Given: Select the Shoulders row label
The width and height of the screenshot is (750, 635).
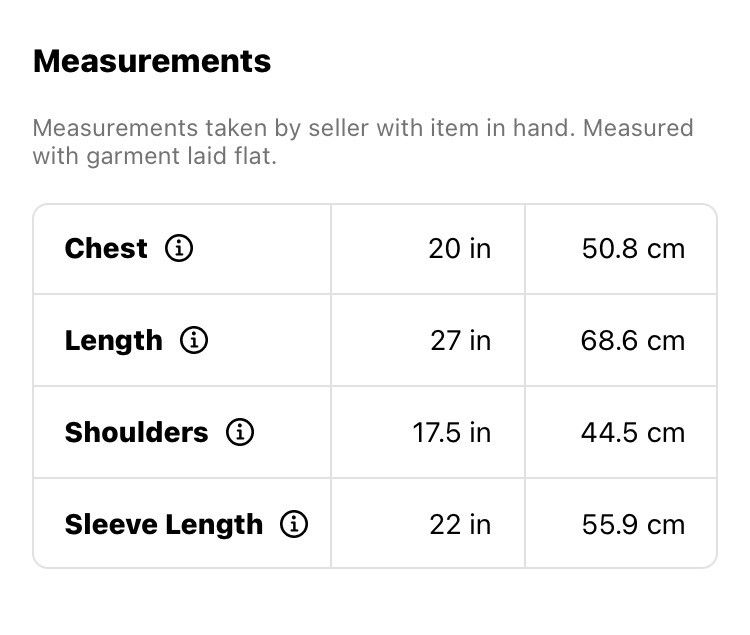Looking at the screenshot, I should (136, 432).
